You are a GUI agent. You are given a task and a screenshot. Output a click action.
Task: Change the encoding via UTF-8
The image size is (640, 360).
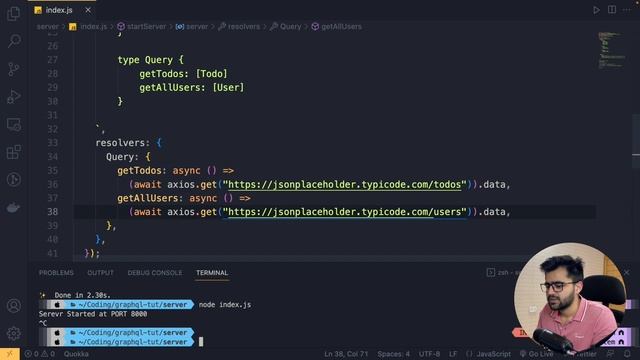click(429, 354)
